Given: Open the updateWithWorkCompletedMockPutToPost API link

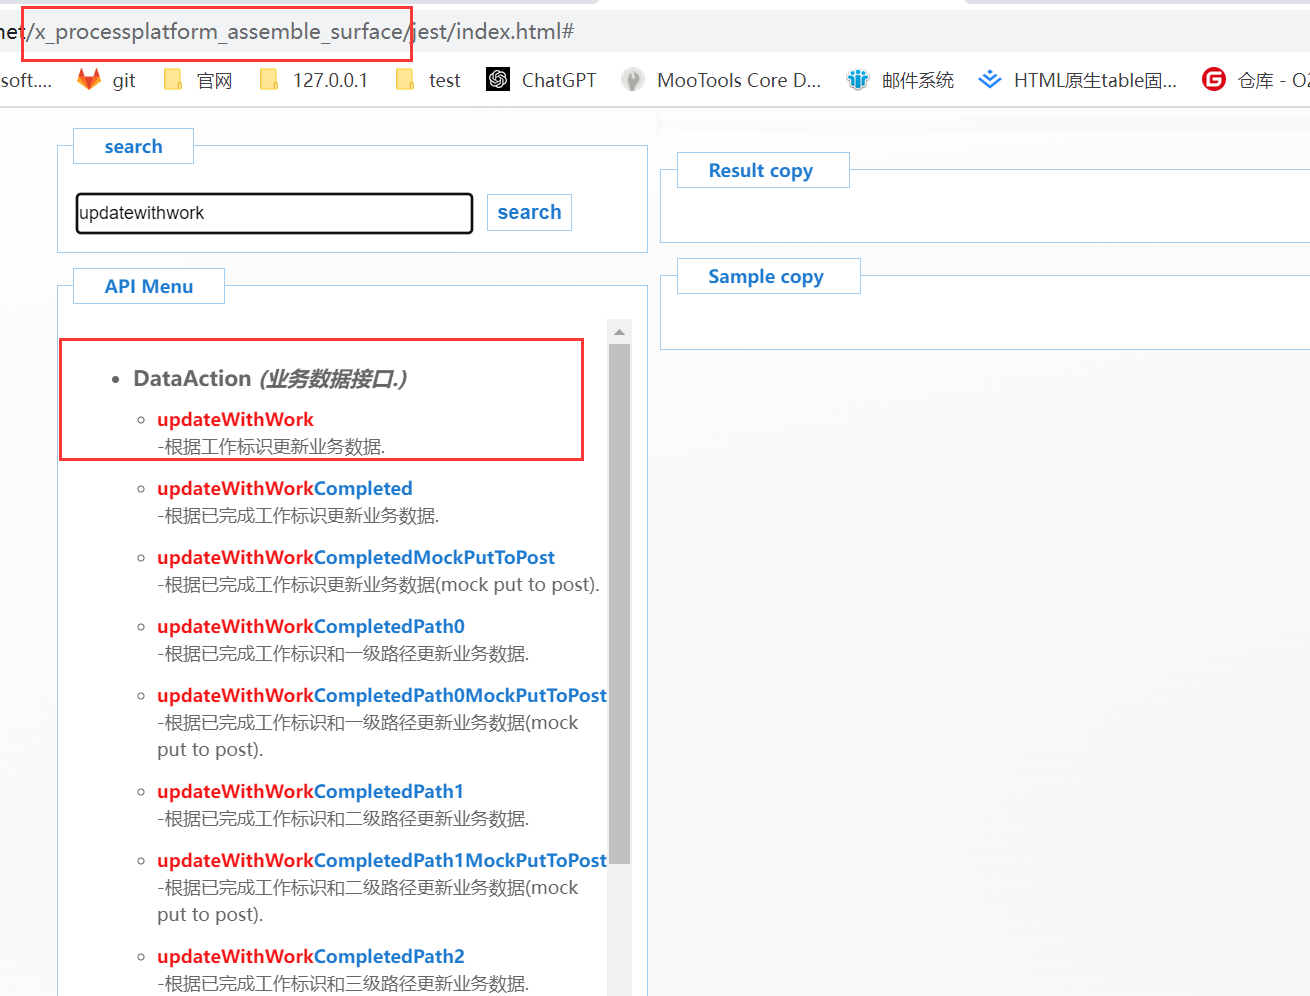Looking at the screenshot, I should click(356, 557).
